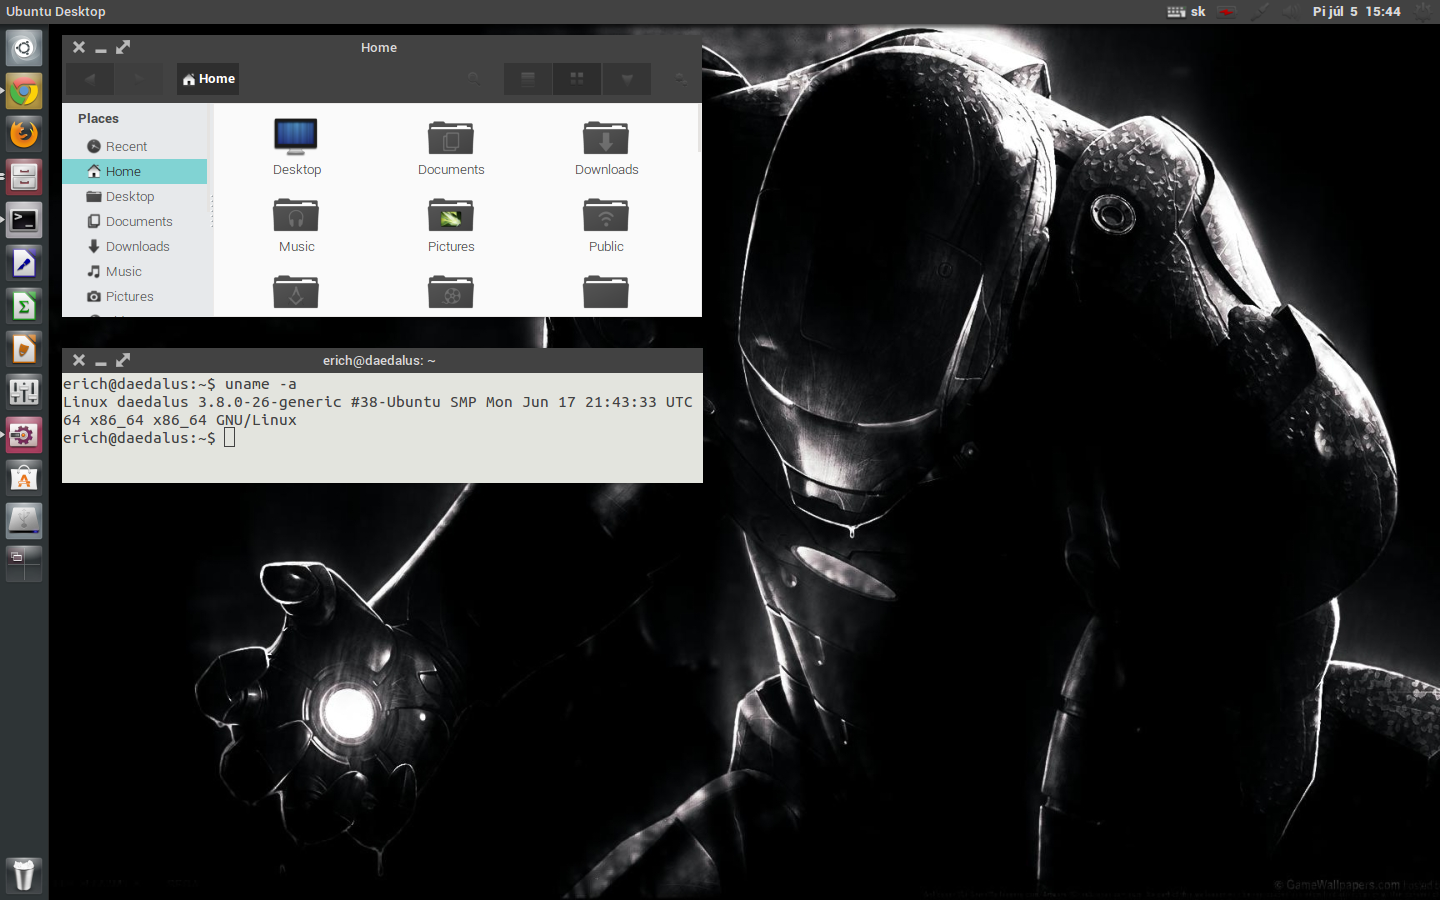1440x900 pixels.
Task: Click the 'uname -a' command text
Action: point(260,384)
